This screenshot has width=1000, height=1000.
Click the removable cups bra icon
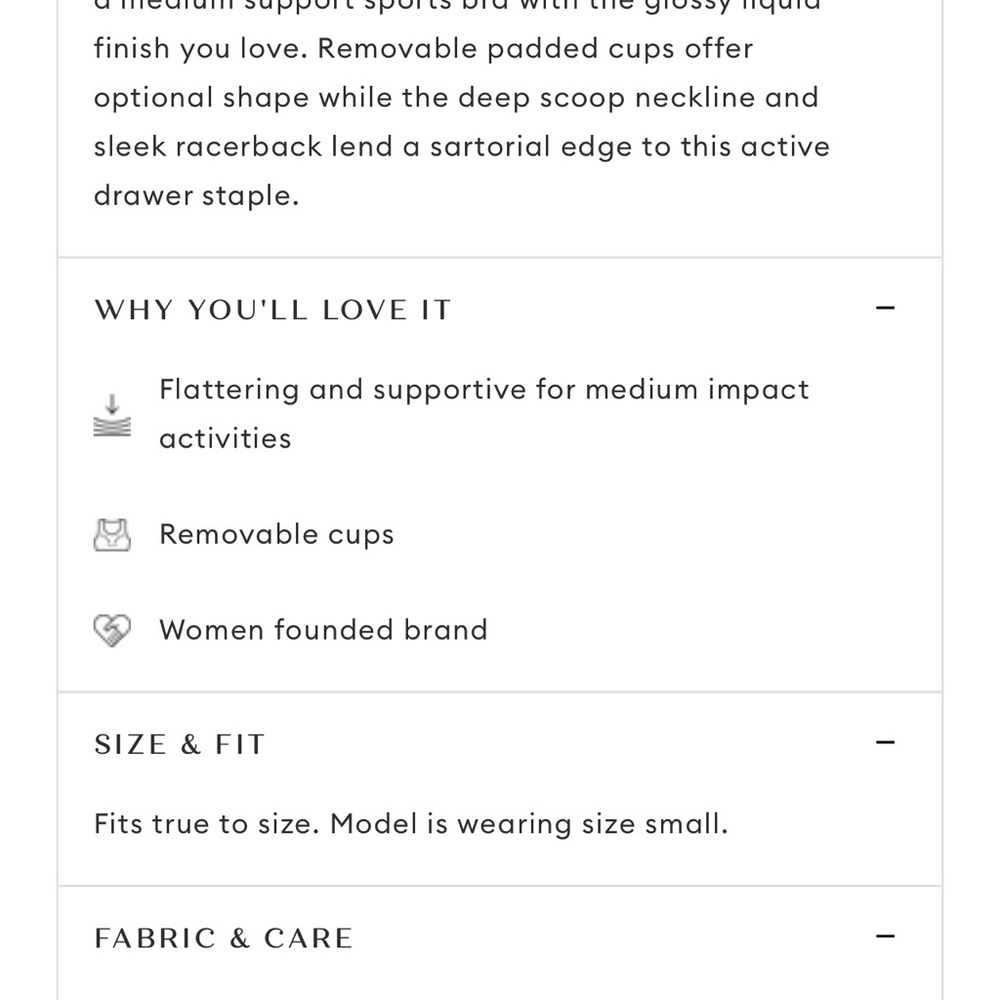[x=112, y=534]
